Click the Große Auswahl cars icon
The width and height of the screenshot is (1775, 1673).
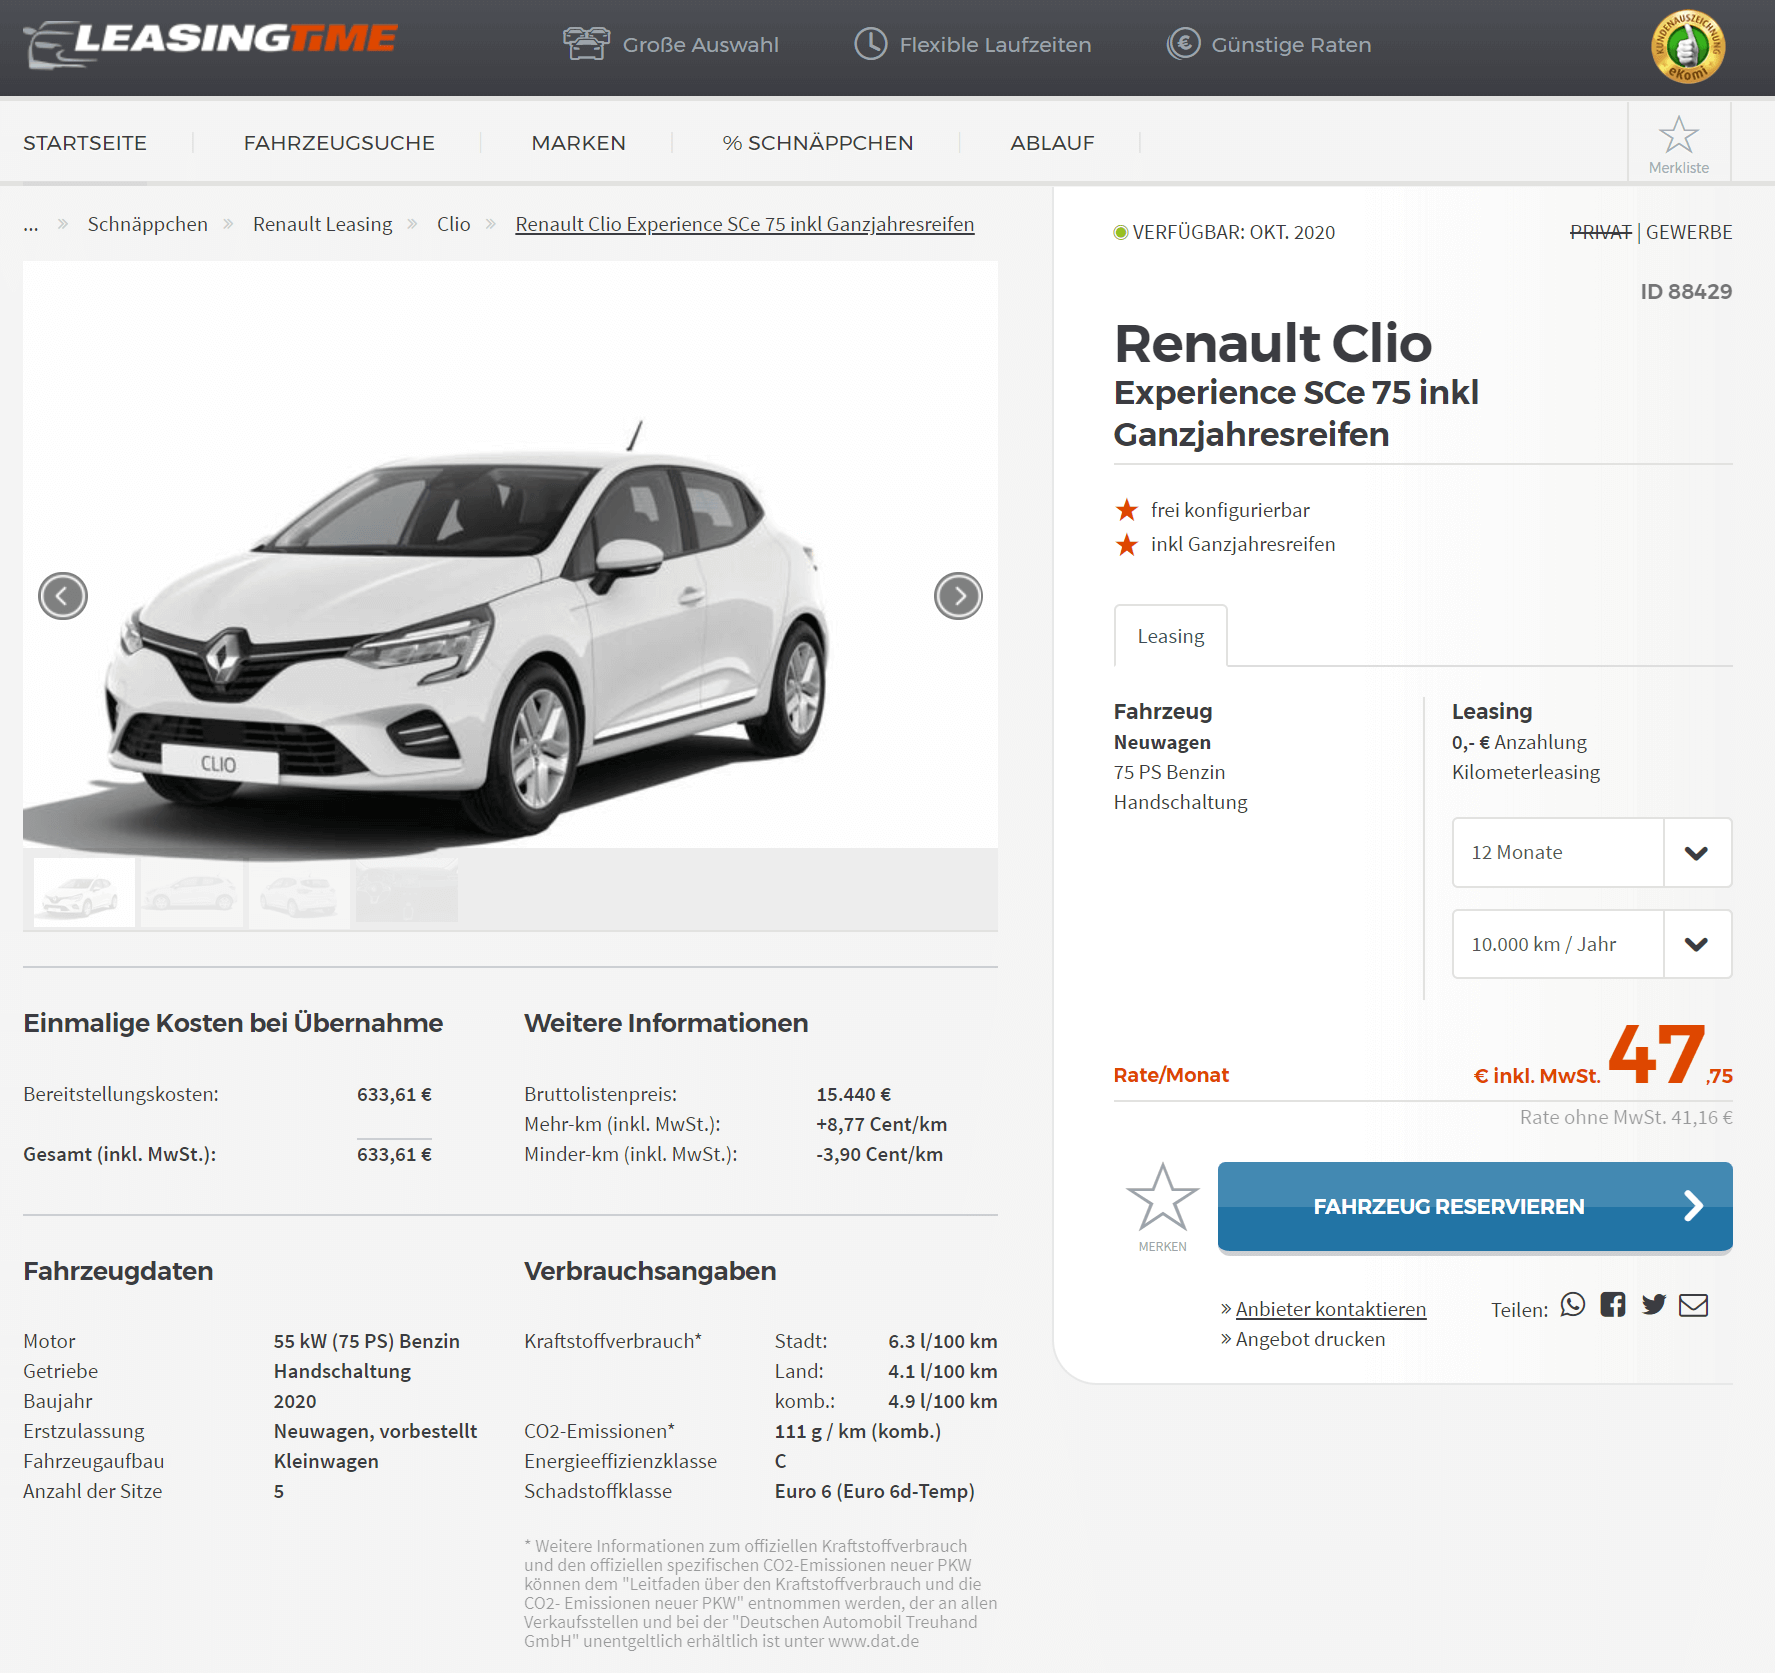tap(586, 44)
